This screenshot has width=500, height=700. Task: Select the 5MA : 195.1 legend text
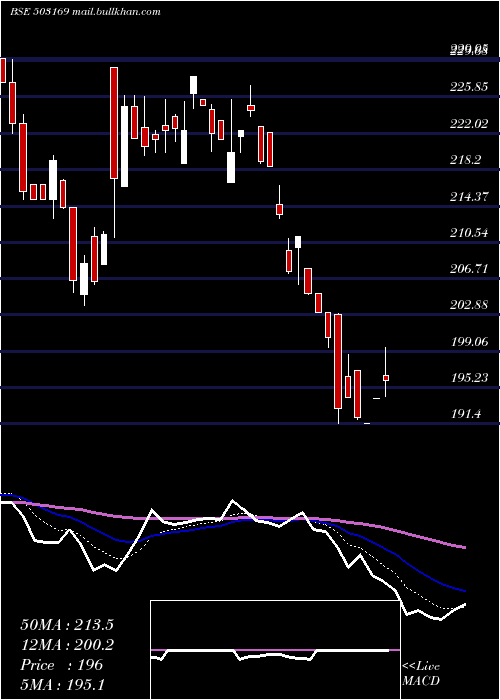click(x=63, y=684)
